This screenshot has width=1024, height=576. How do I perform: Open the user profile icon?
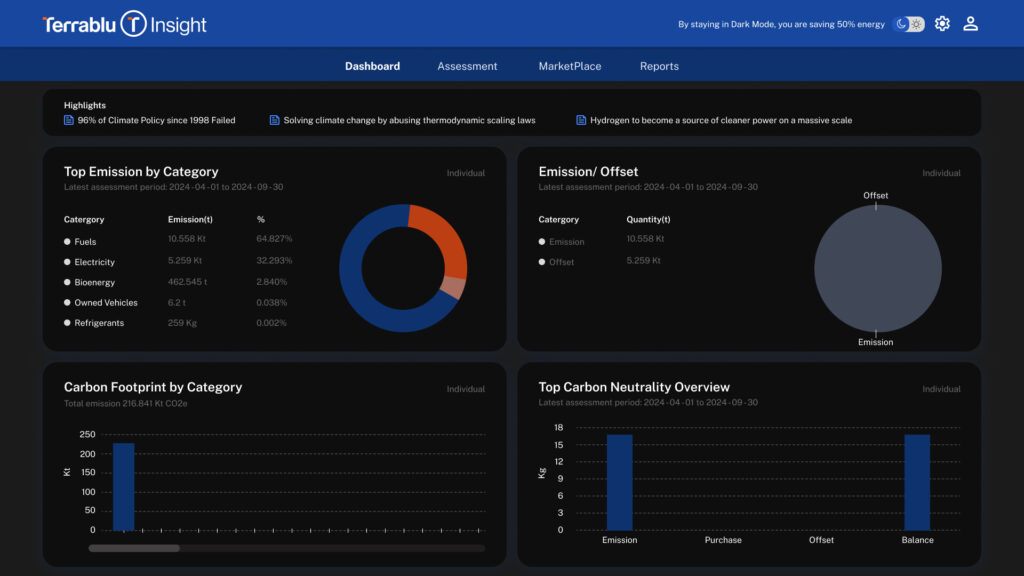[970, 24]
